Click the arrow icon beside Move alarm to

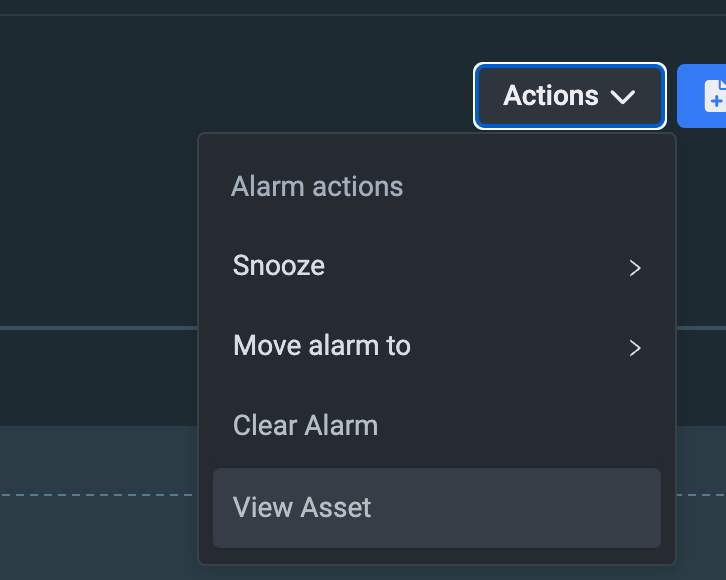[635, 347]
